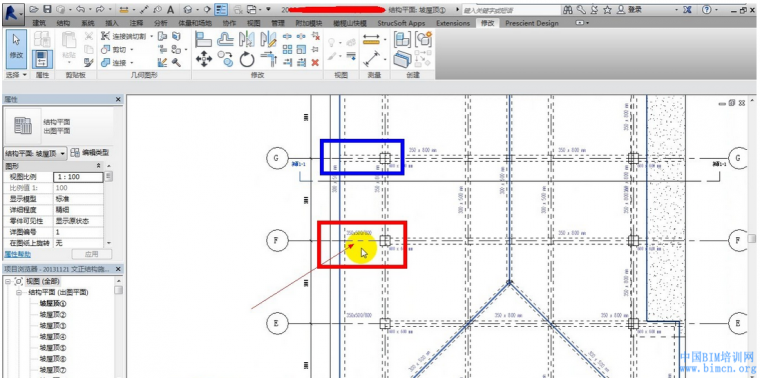Click the Match Type Properties paintbrush icon
Screen dimensions: 760x378
pyautogui.click(x=88, y=62)
